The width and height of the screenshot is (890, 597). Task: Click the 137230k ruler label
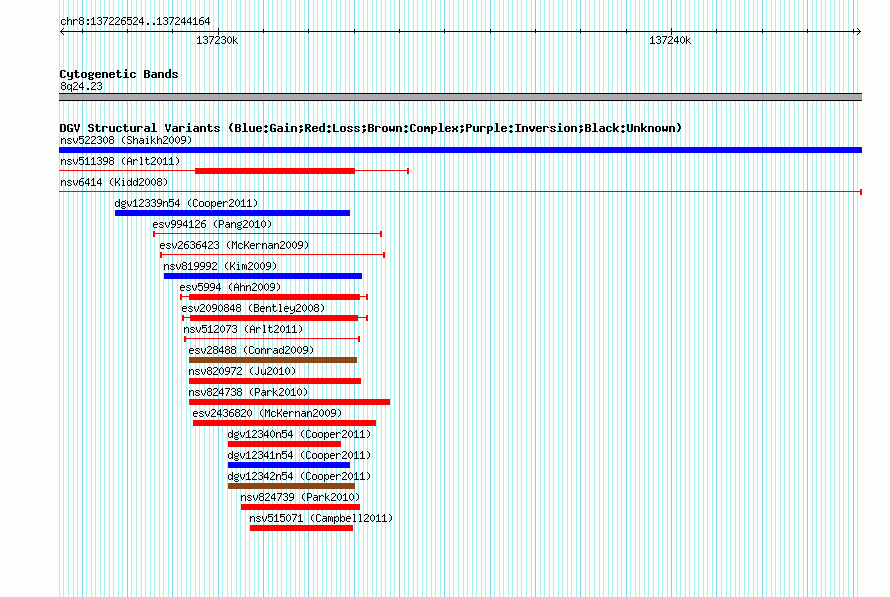coord(217,40)
